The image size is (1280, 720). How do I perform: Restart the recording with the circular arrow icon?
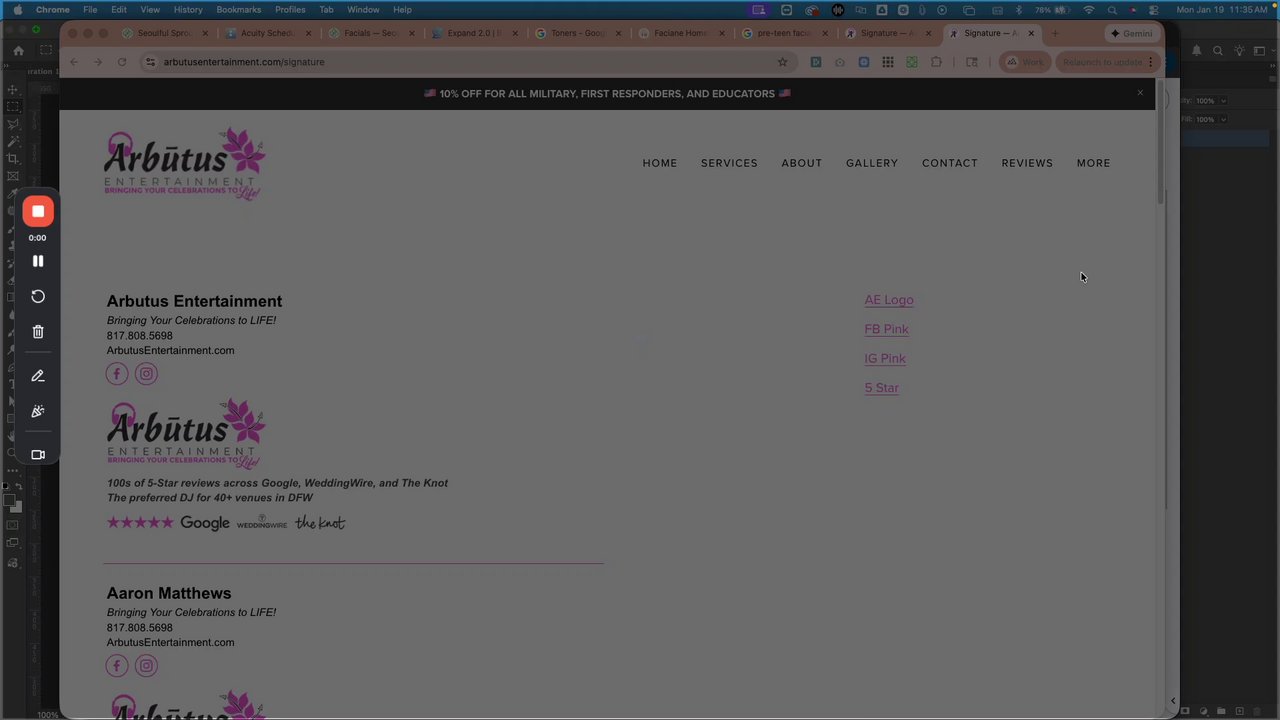coord(38,297)
